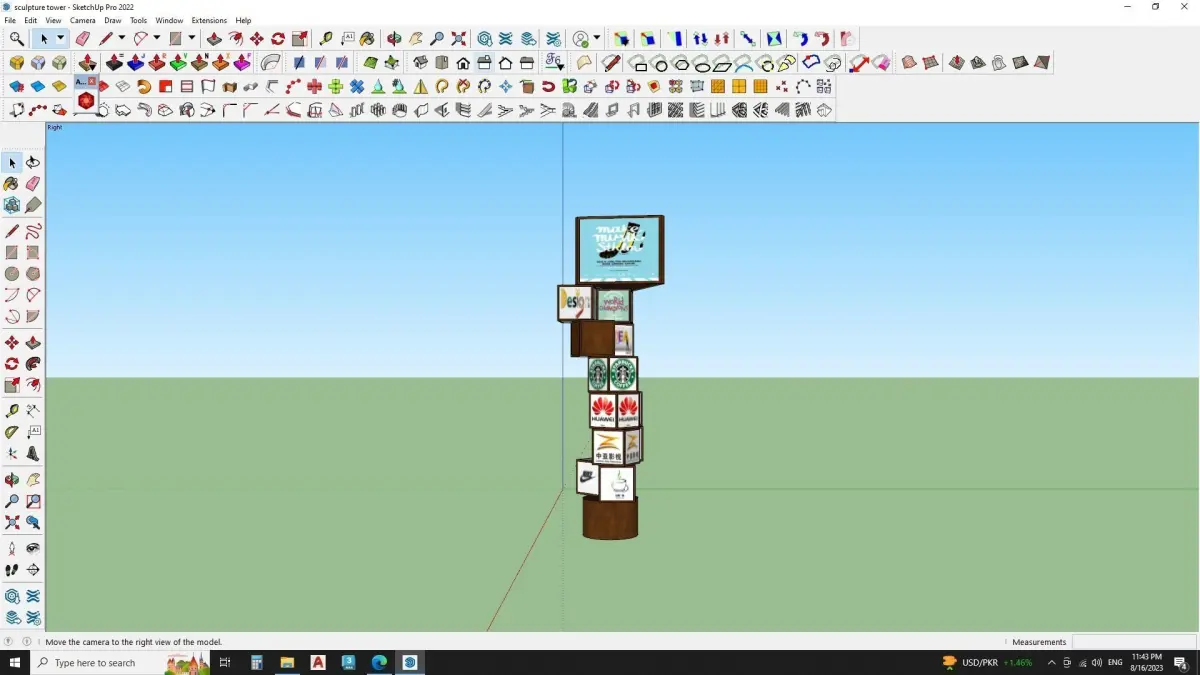
Task: Click Zoom Extents in the top toolbar
Action: [x=459, y=39]
